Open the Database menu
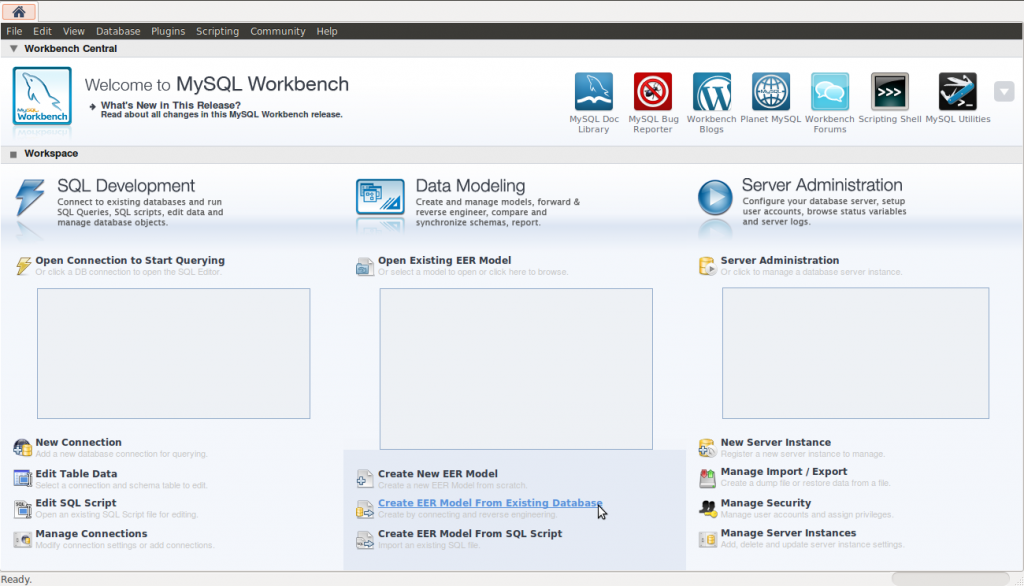The height and width of the screenshot is (586, 1024). (x=118, y=31)
